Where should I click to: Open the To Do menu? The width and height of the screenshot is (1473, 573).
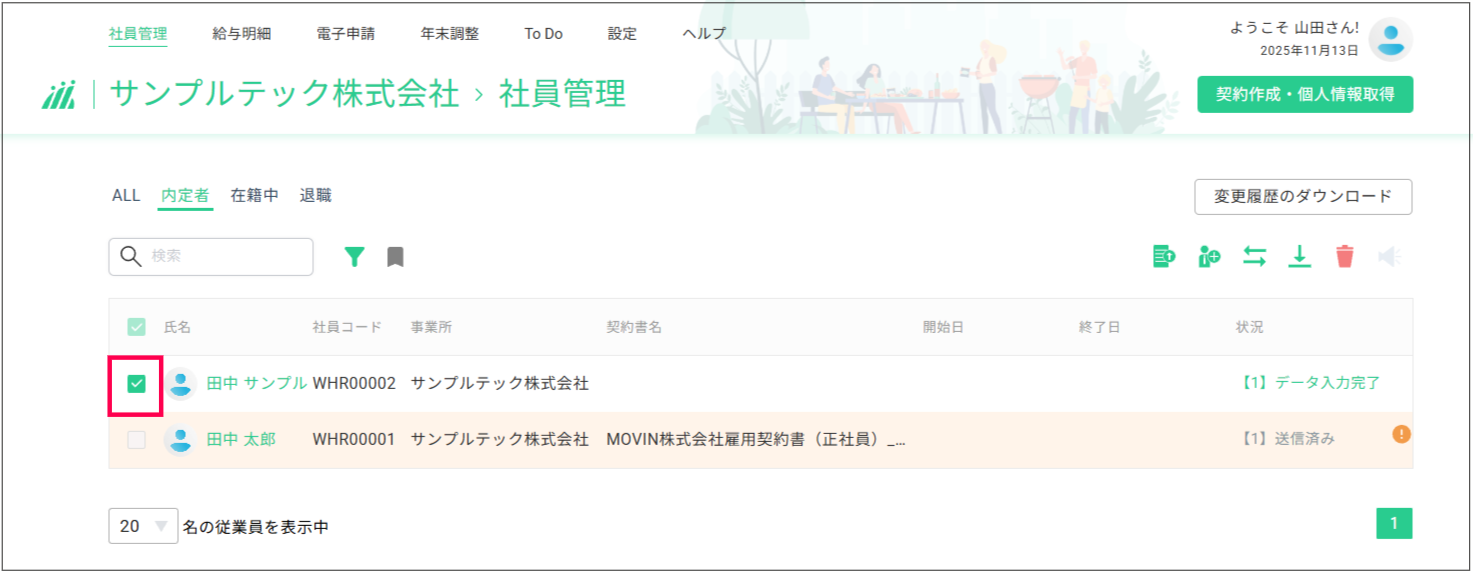tap(543, 33)
